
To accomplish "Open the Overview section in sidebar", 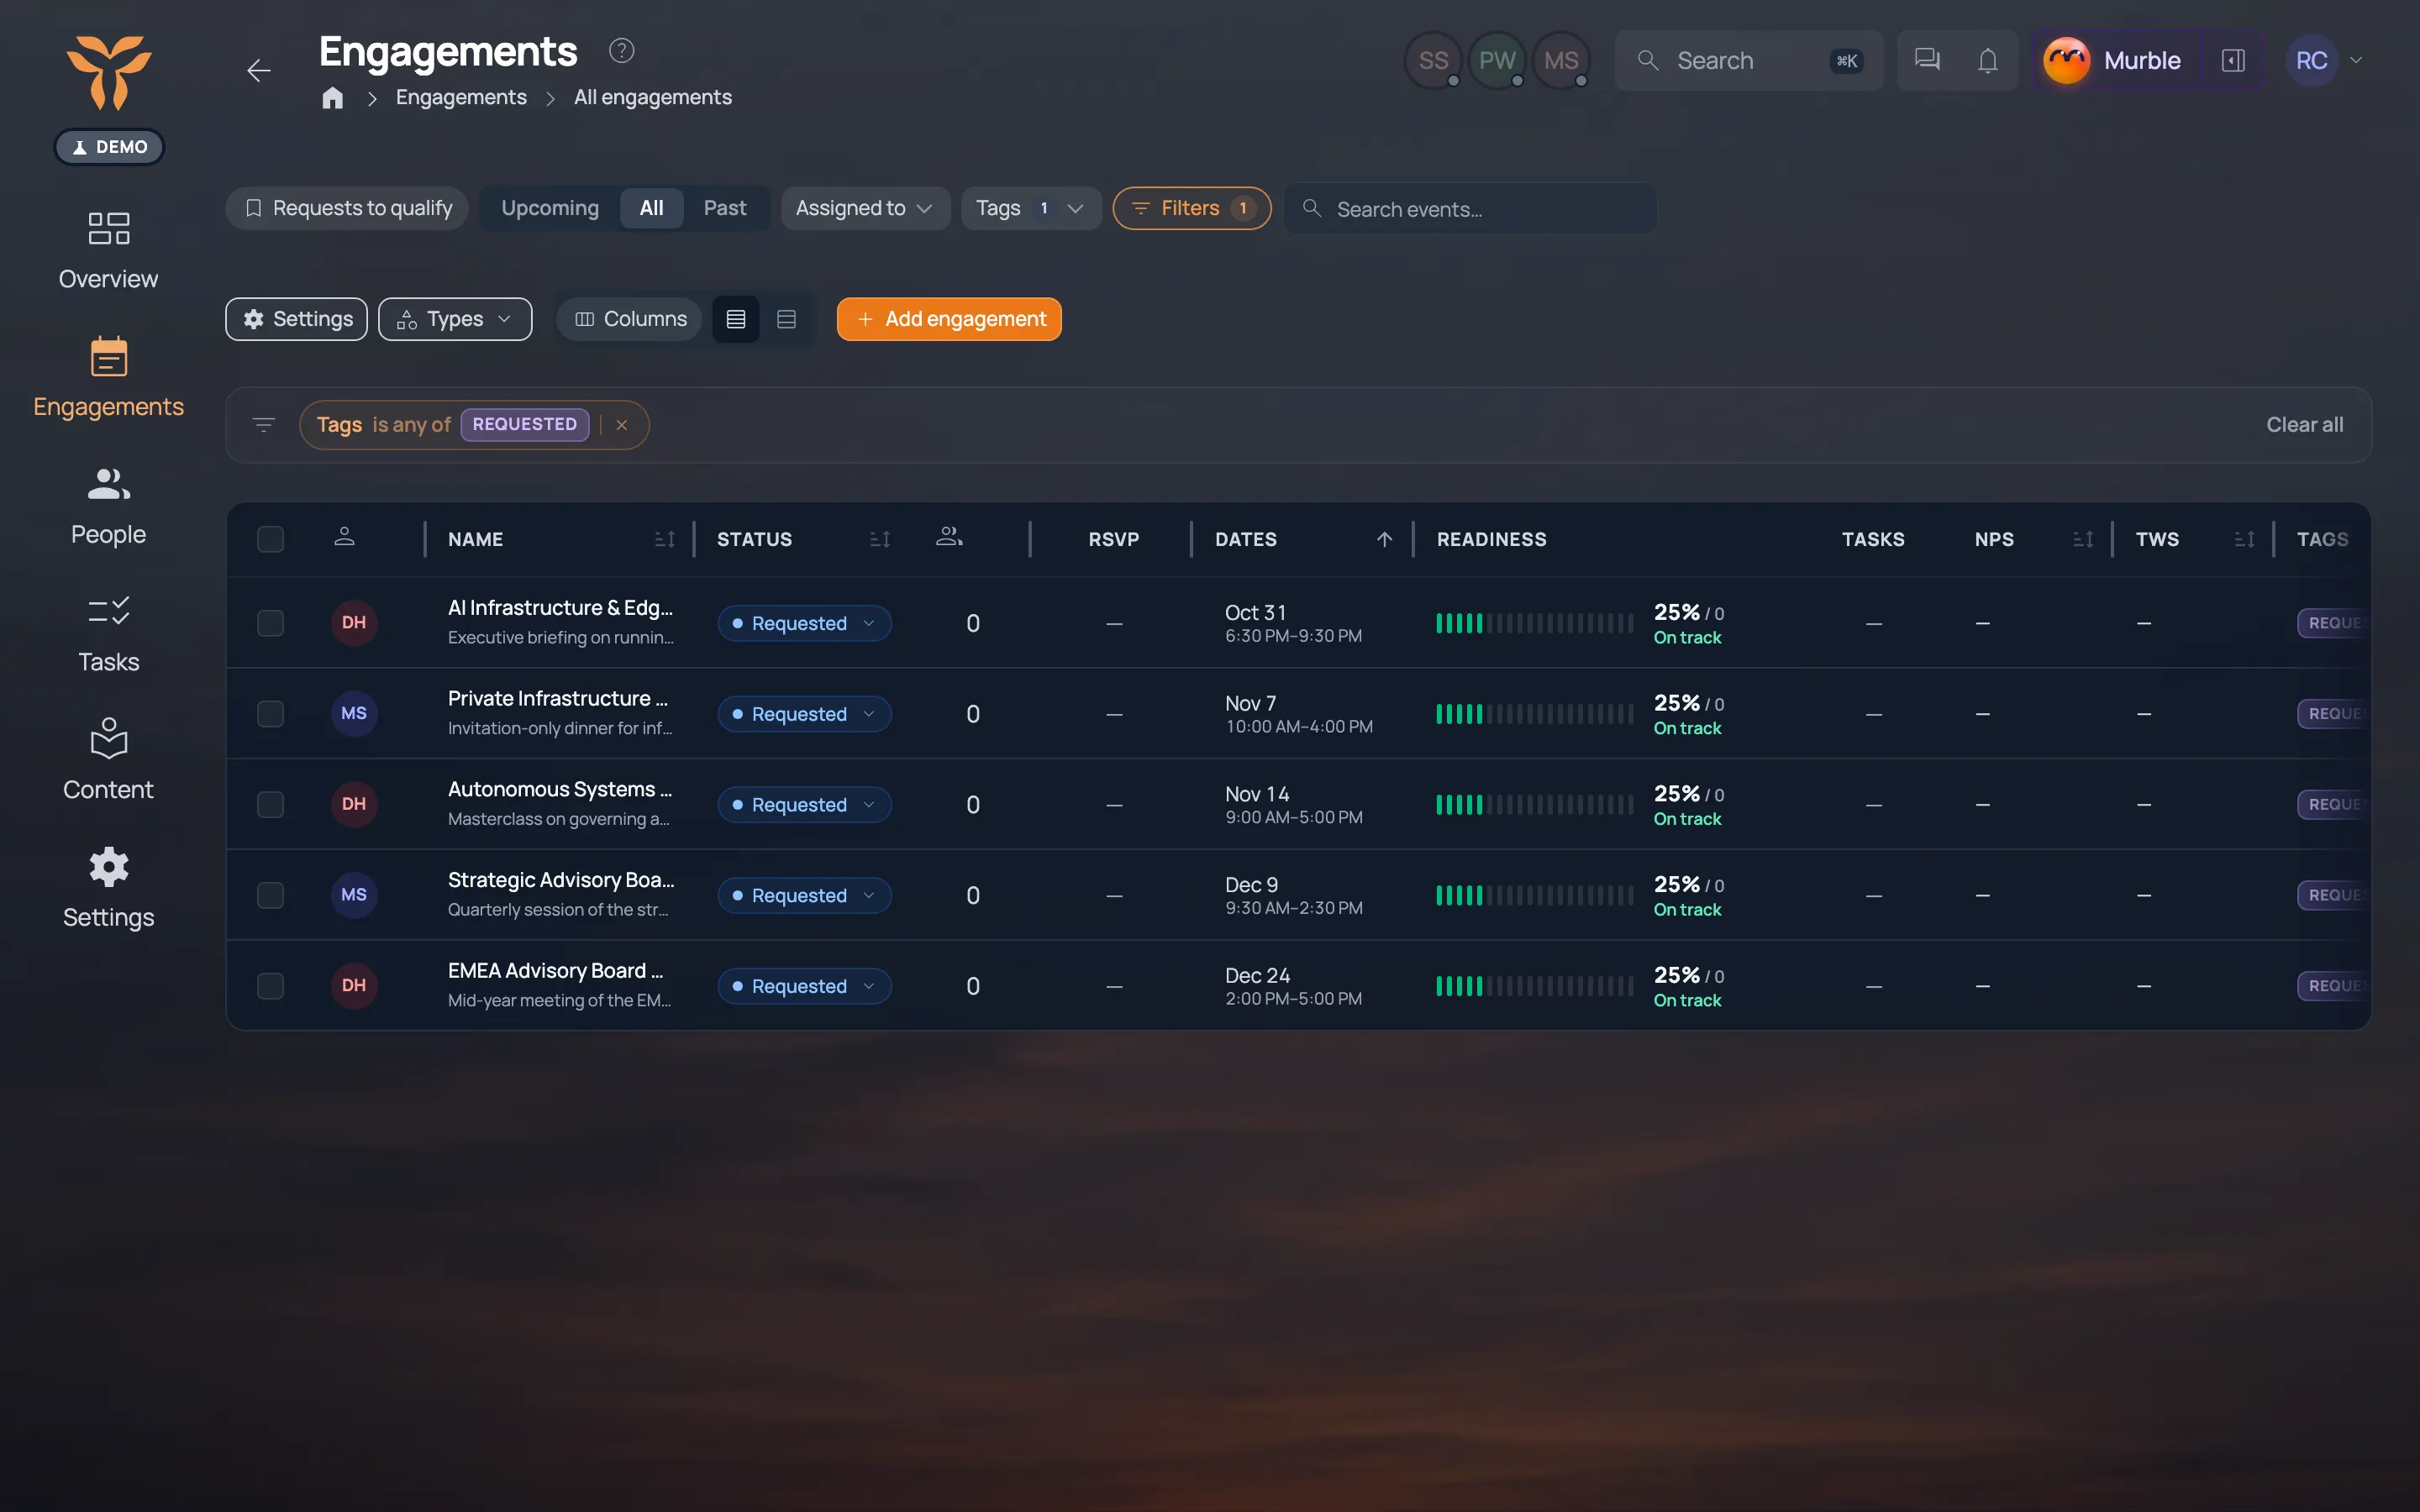I will (108, 250).
